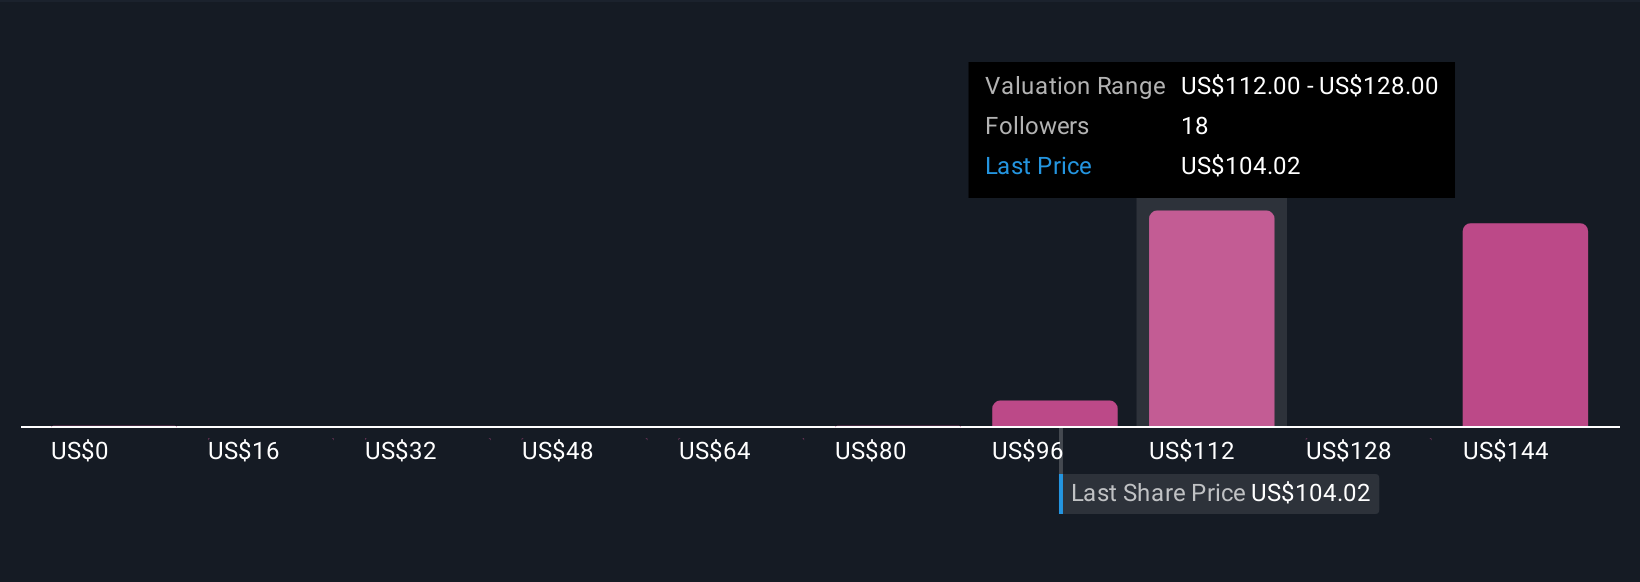
Task: Click the Last Share Price US$104.02 label
Action: click(x=1220, y=494)
